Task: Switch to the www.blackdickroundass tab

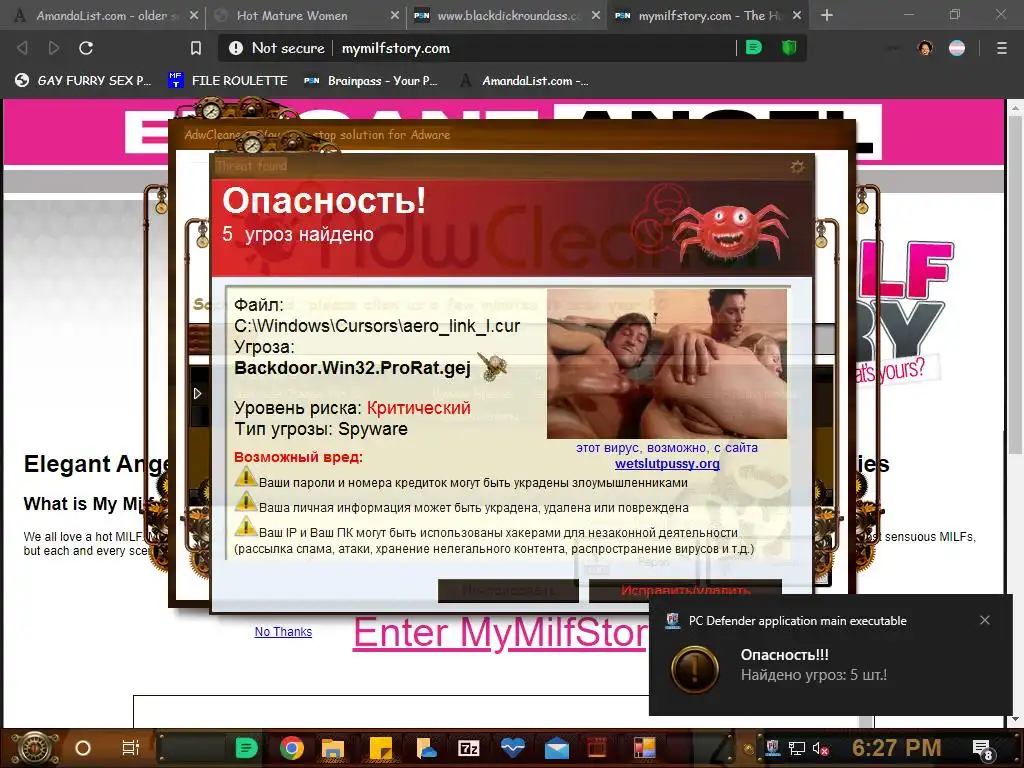Action: [x=508, y=15]
